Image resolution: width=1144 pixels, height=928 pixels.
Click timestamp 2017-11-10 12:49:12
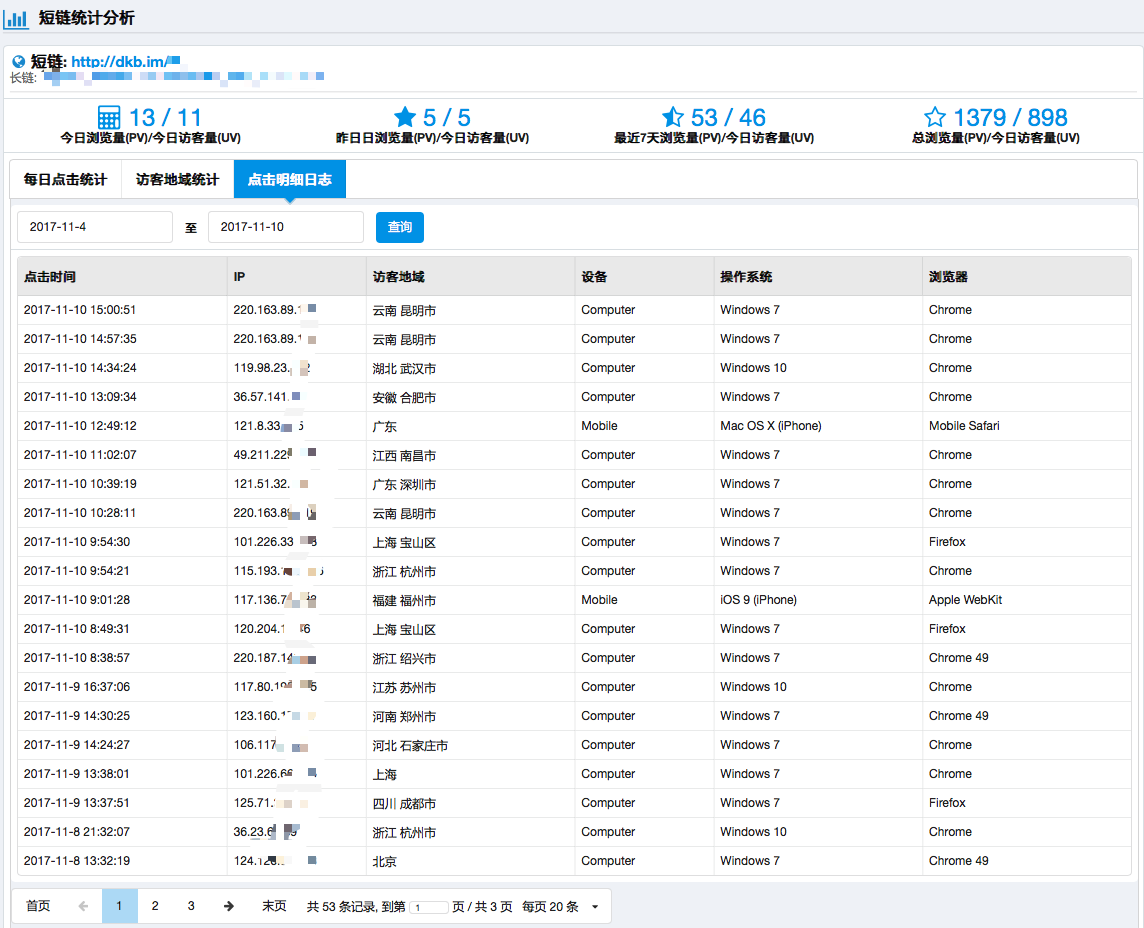80,426
